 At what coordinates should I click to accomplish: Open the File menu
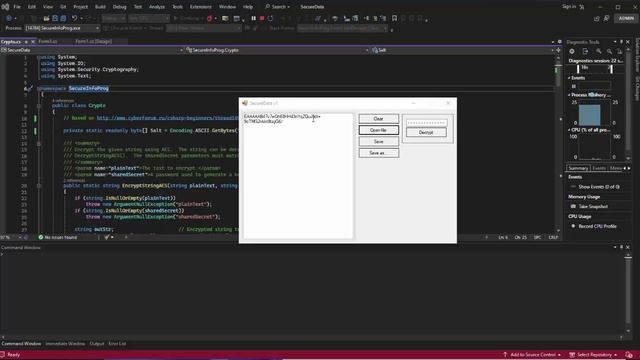(x=17, y=7)
